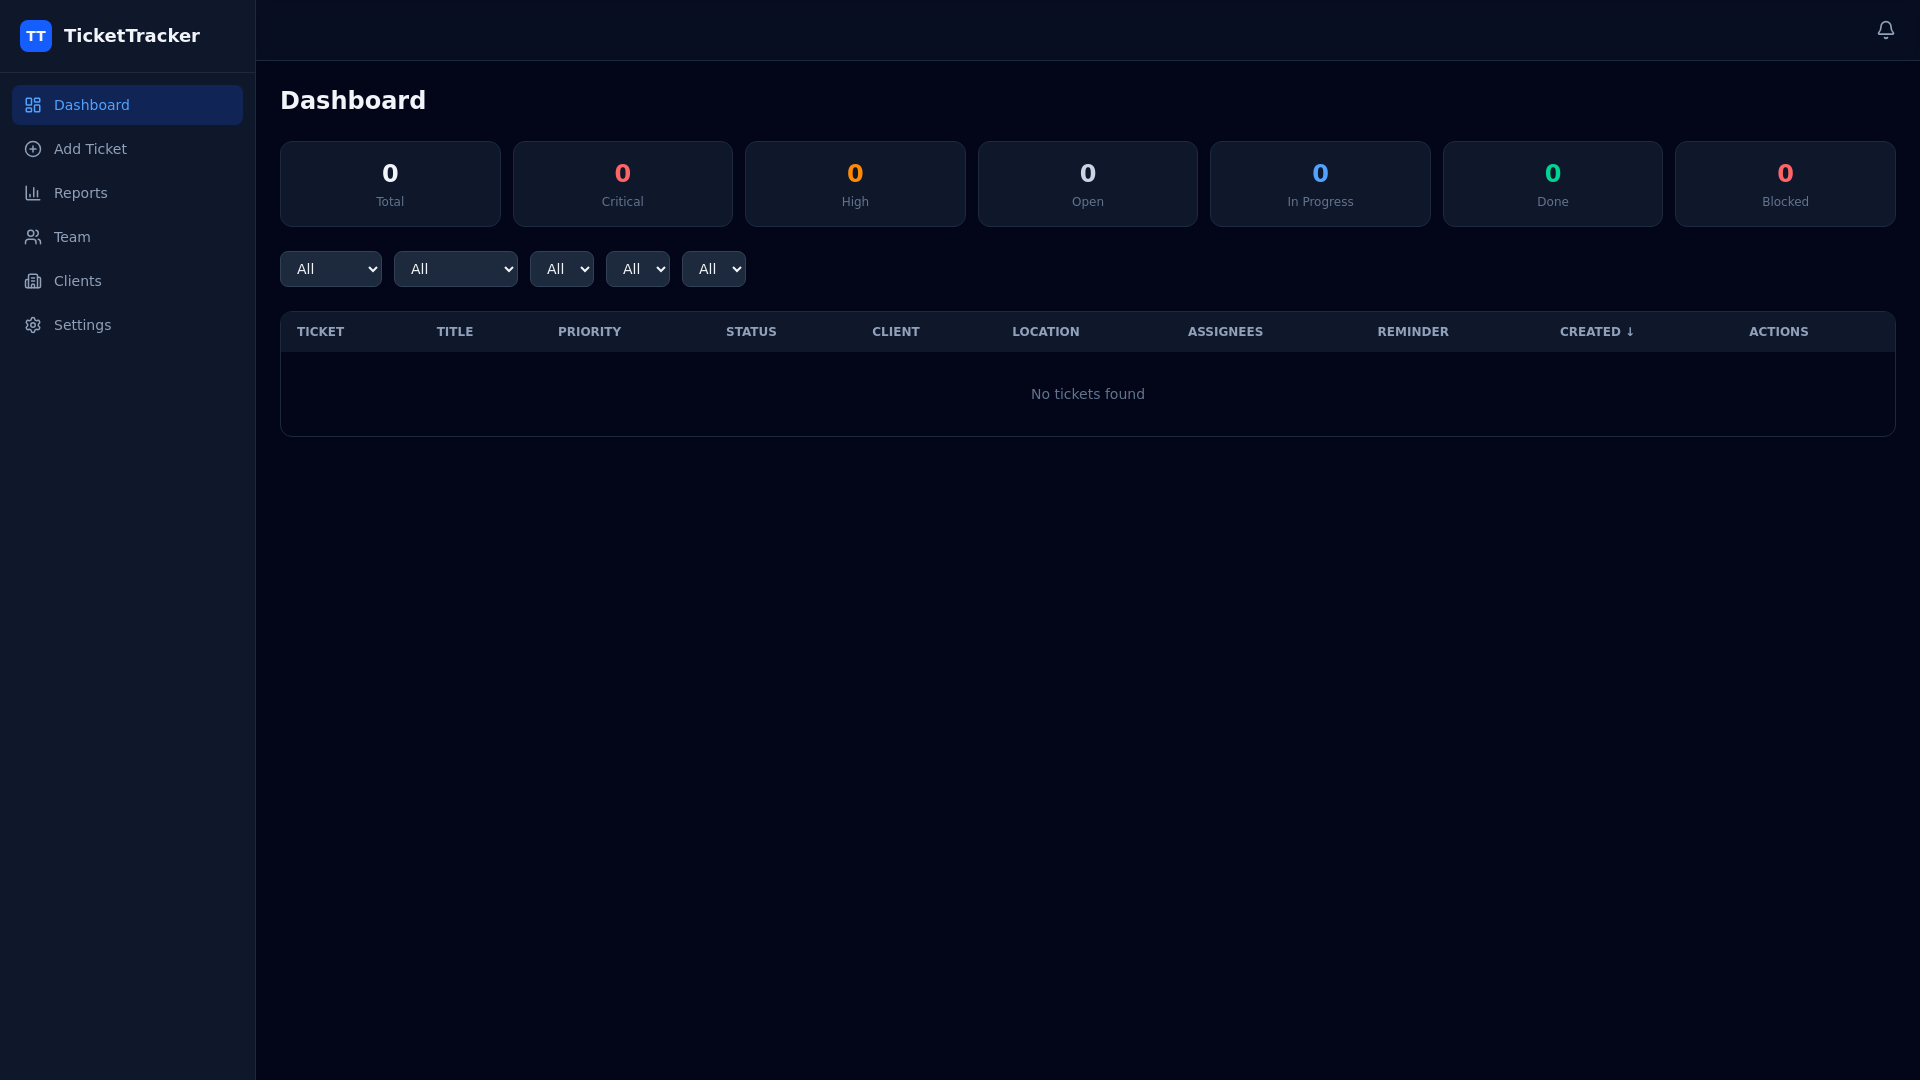Click the Open tickets stat card

[1088, 184]
